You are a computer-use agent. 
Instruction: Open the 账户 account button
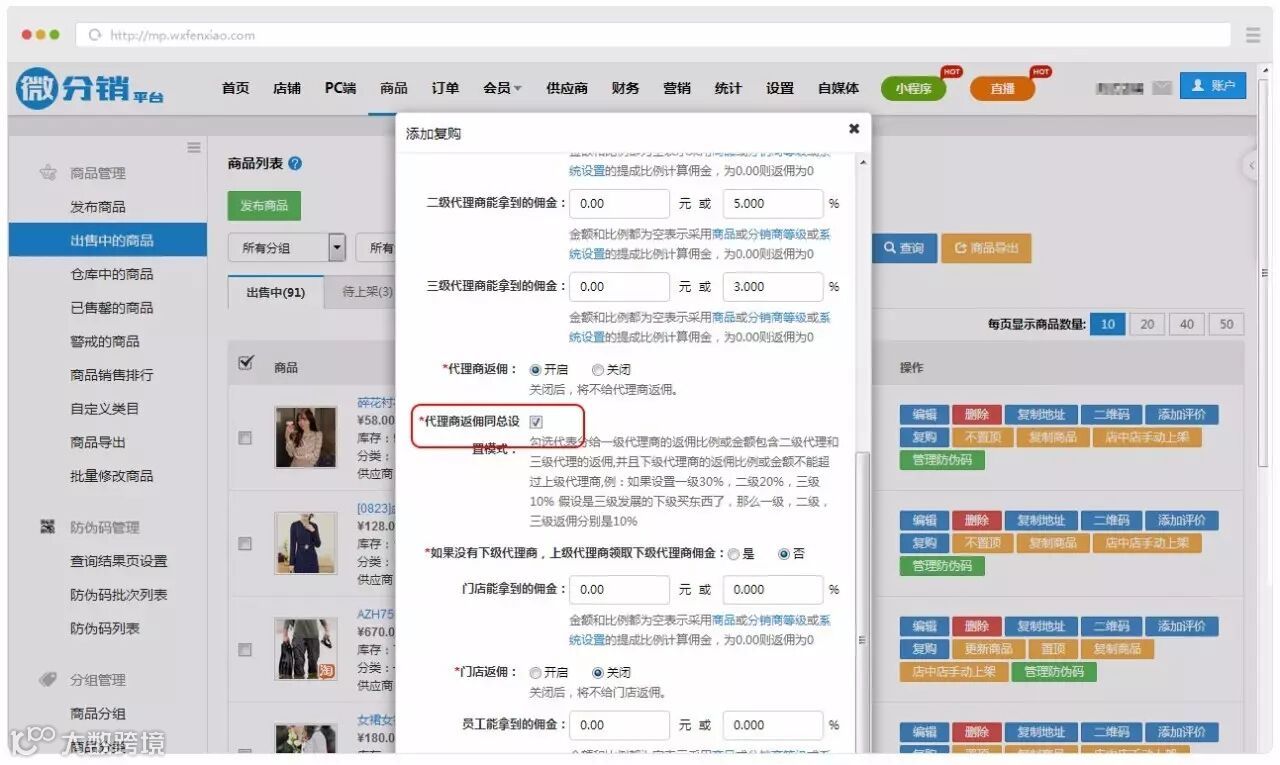pyautogui.click(x=1213, y=86)
